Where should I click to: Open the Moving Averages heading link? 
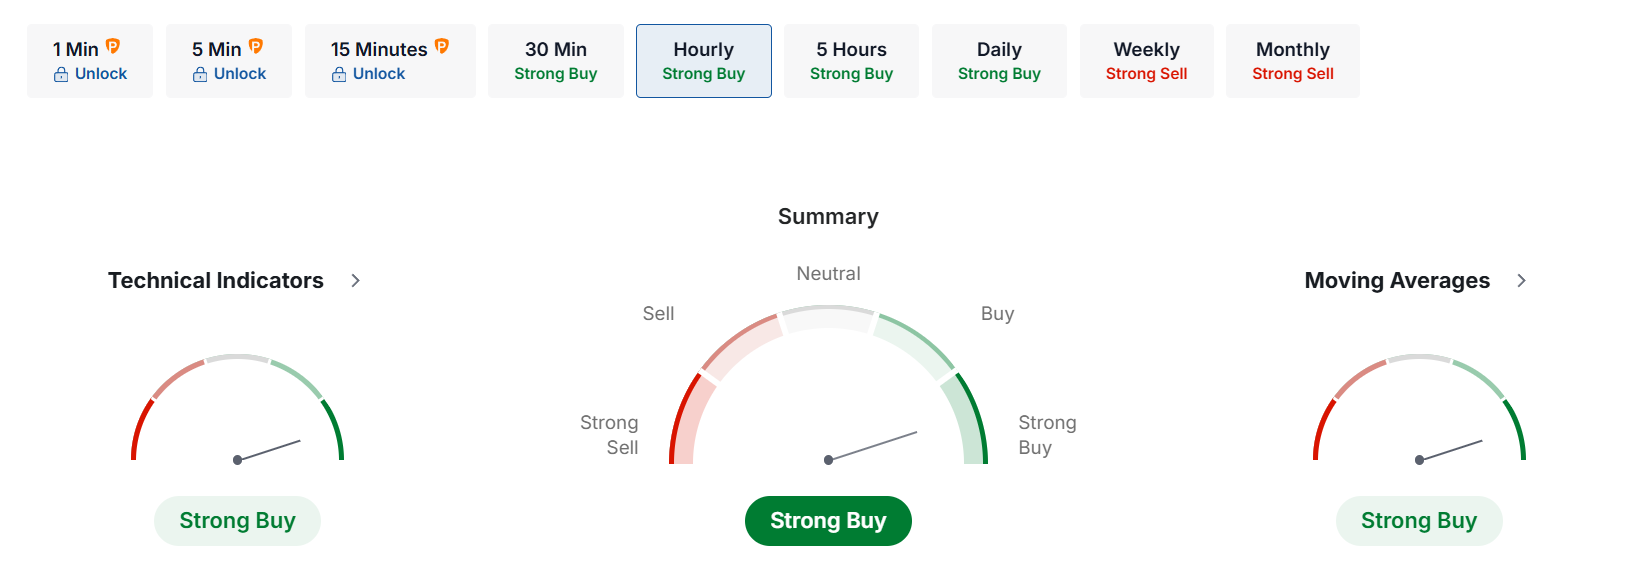1397,281
